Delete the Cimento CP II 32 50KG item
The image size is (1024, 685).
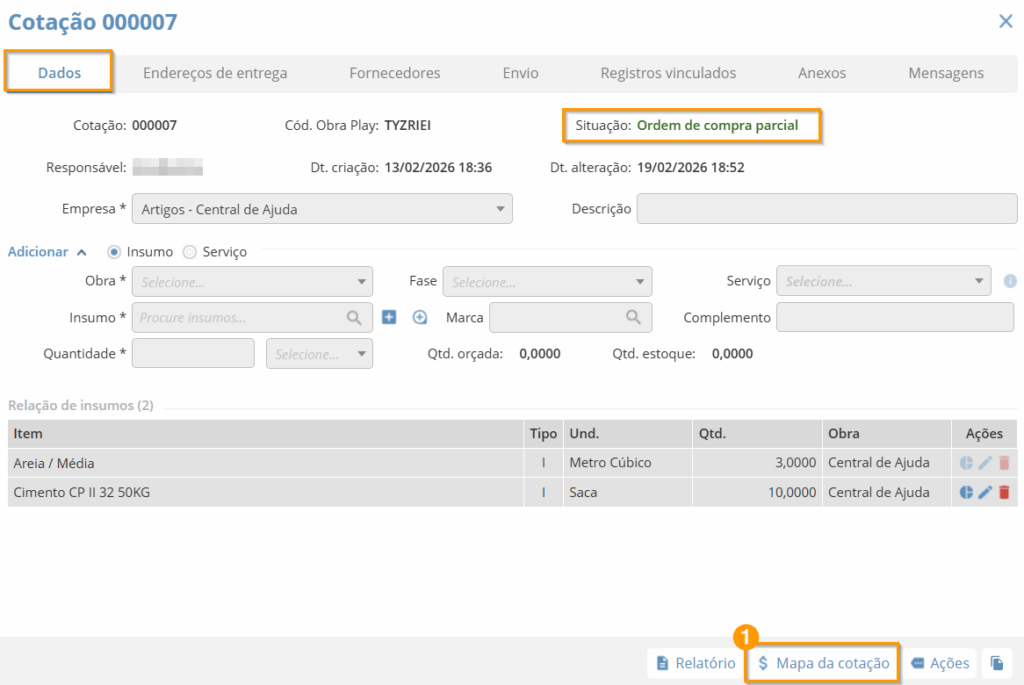click(1004, 492)
